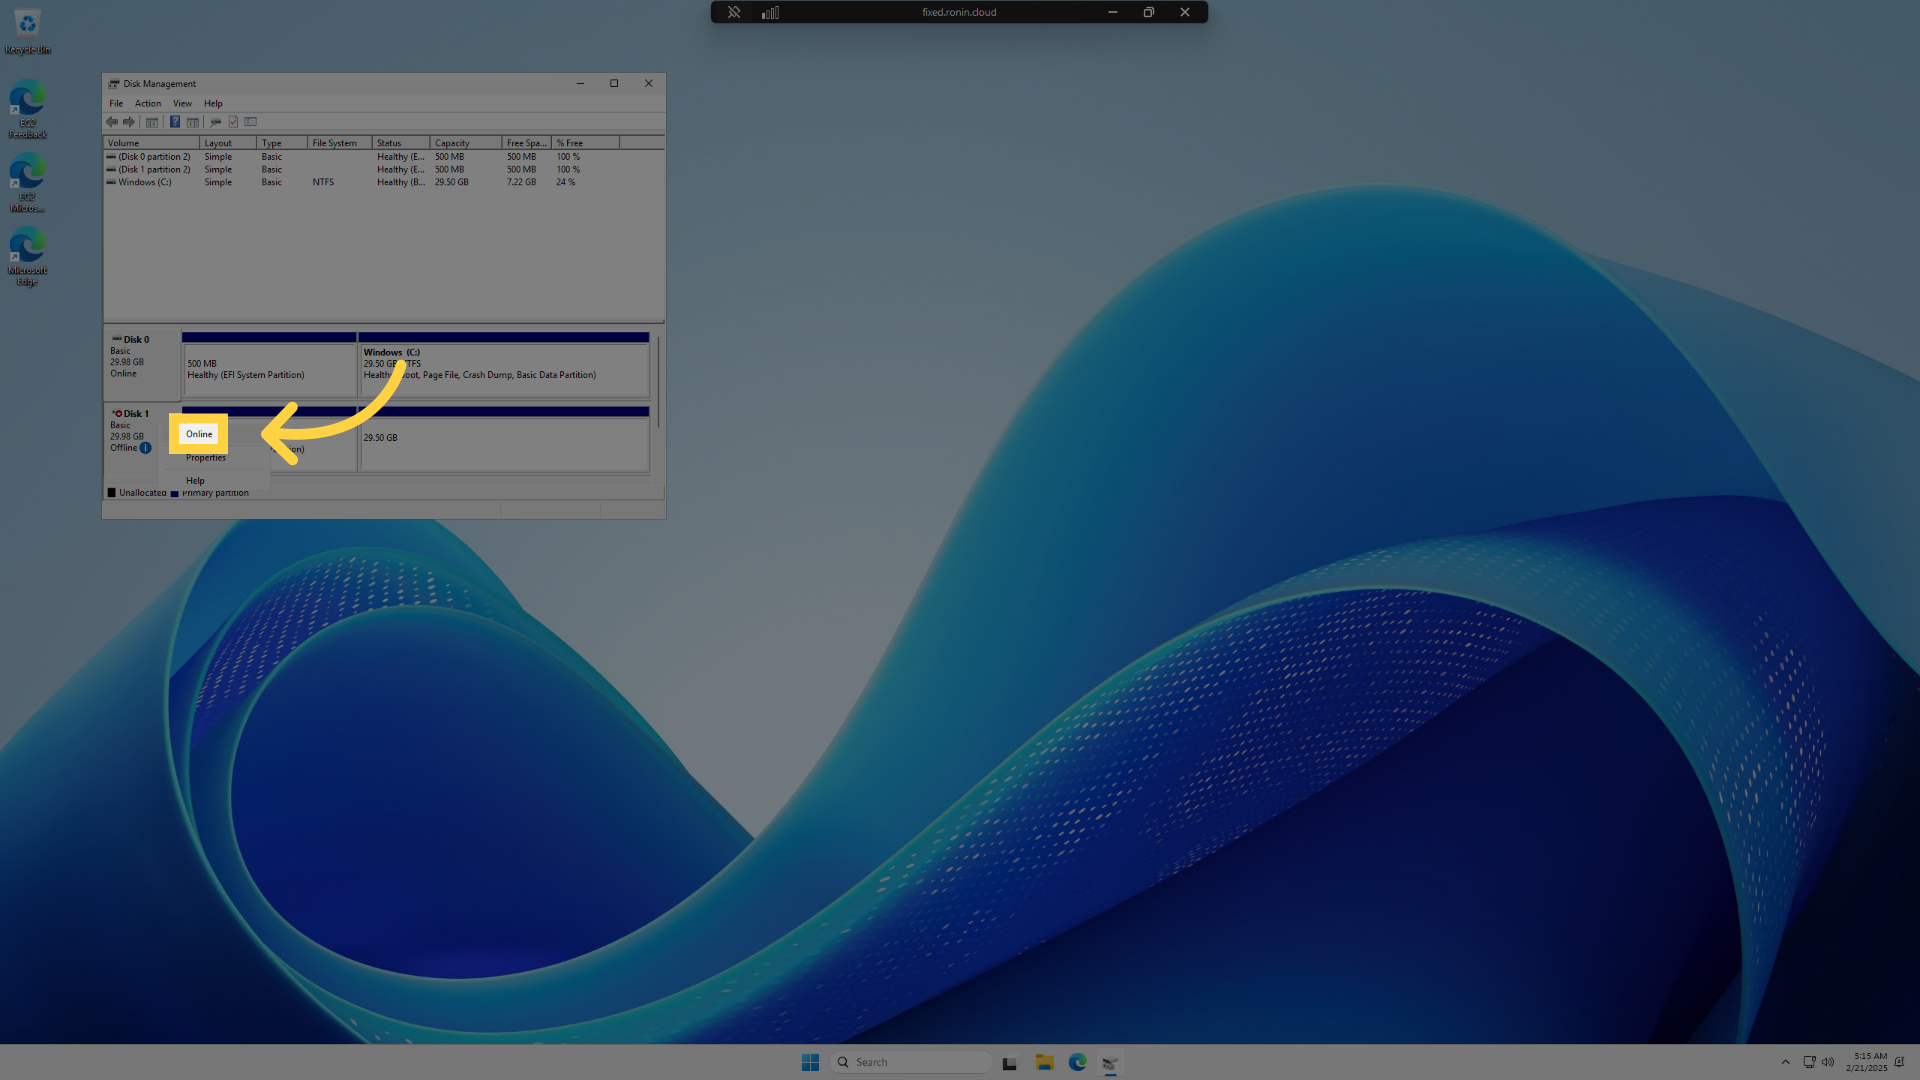
Task: Restore down the fixed.ronin.cloud session window
Action: [x=1149, y=12]
